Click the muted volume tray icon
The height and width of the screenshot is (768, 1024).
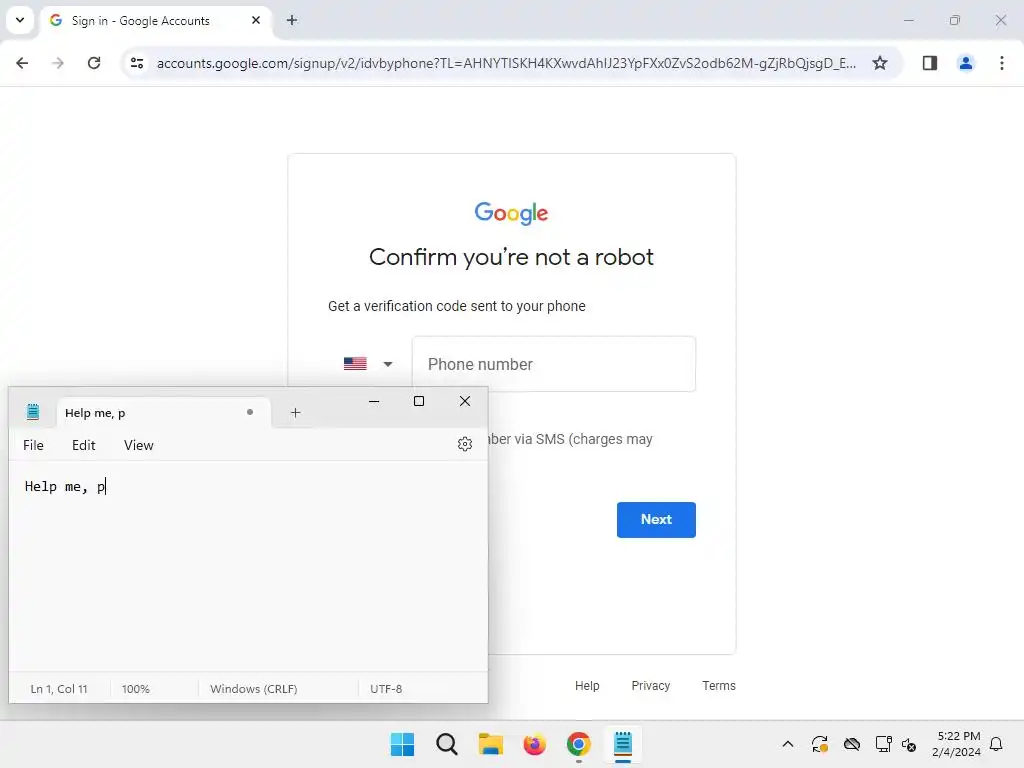909,744
